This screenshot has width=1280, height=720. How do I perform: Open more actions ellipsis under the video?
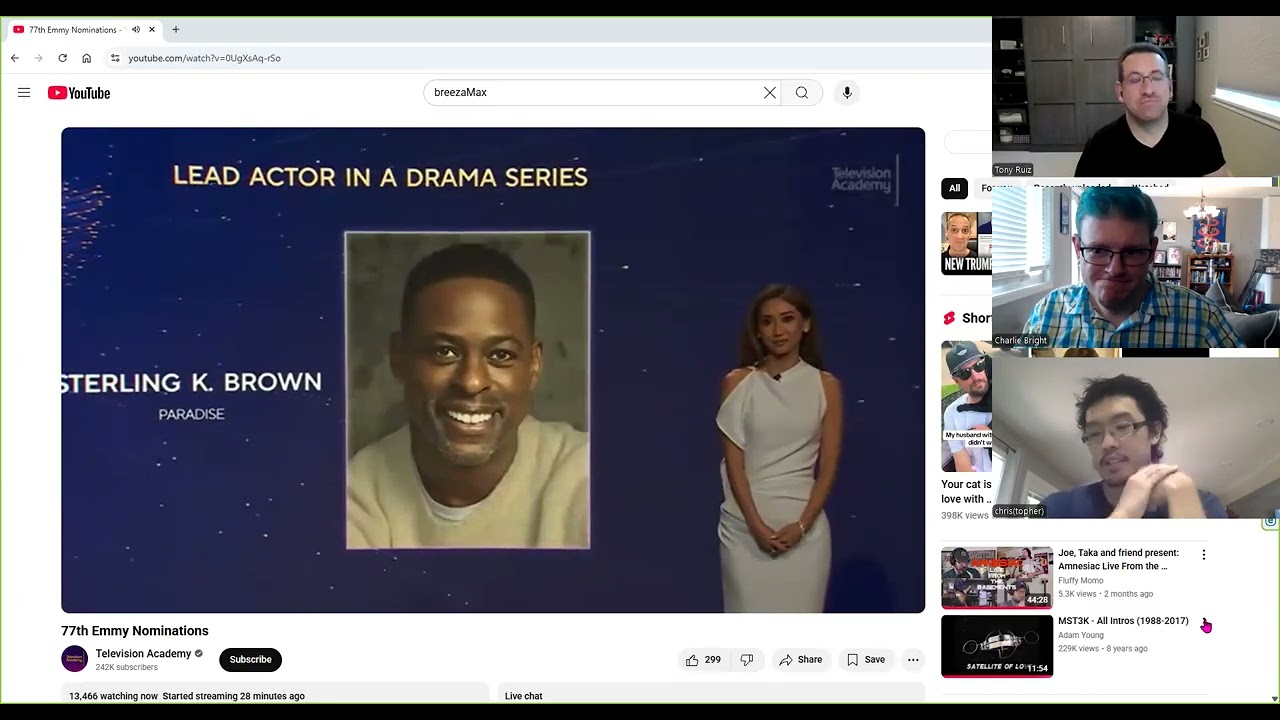click(913, 660)
